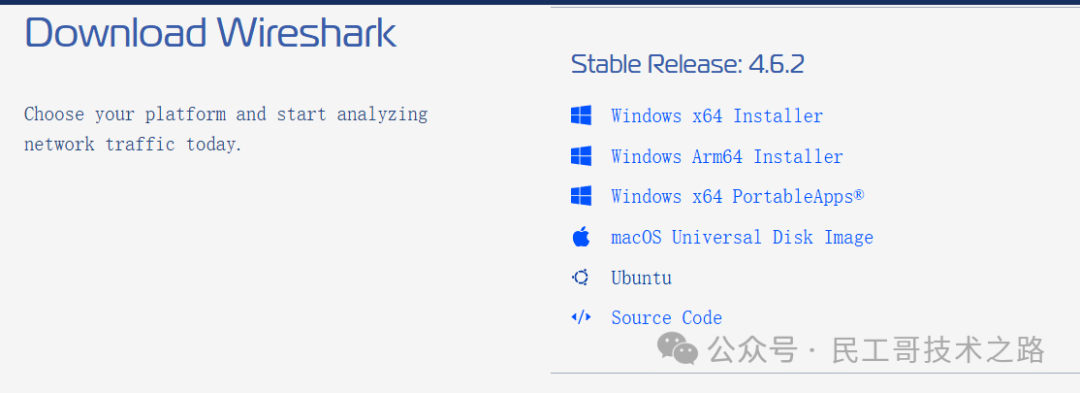Download the Windows x64 Installer
This screenshot has height=393, width=1080.
716,116
